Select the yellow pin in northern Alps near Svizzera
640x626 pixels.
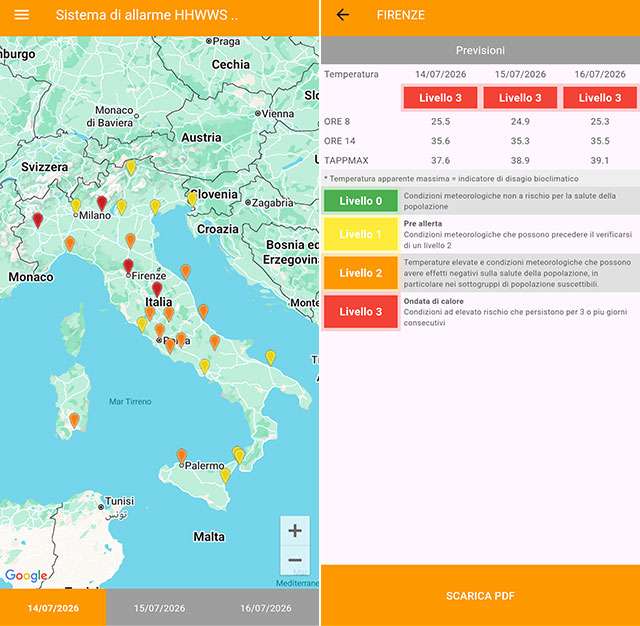(131, 168)
